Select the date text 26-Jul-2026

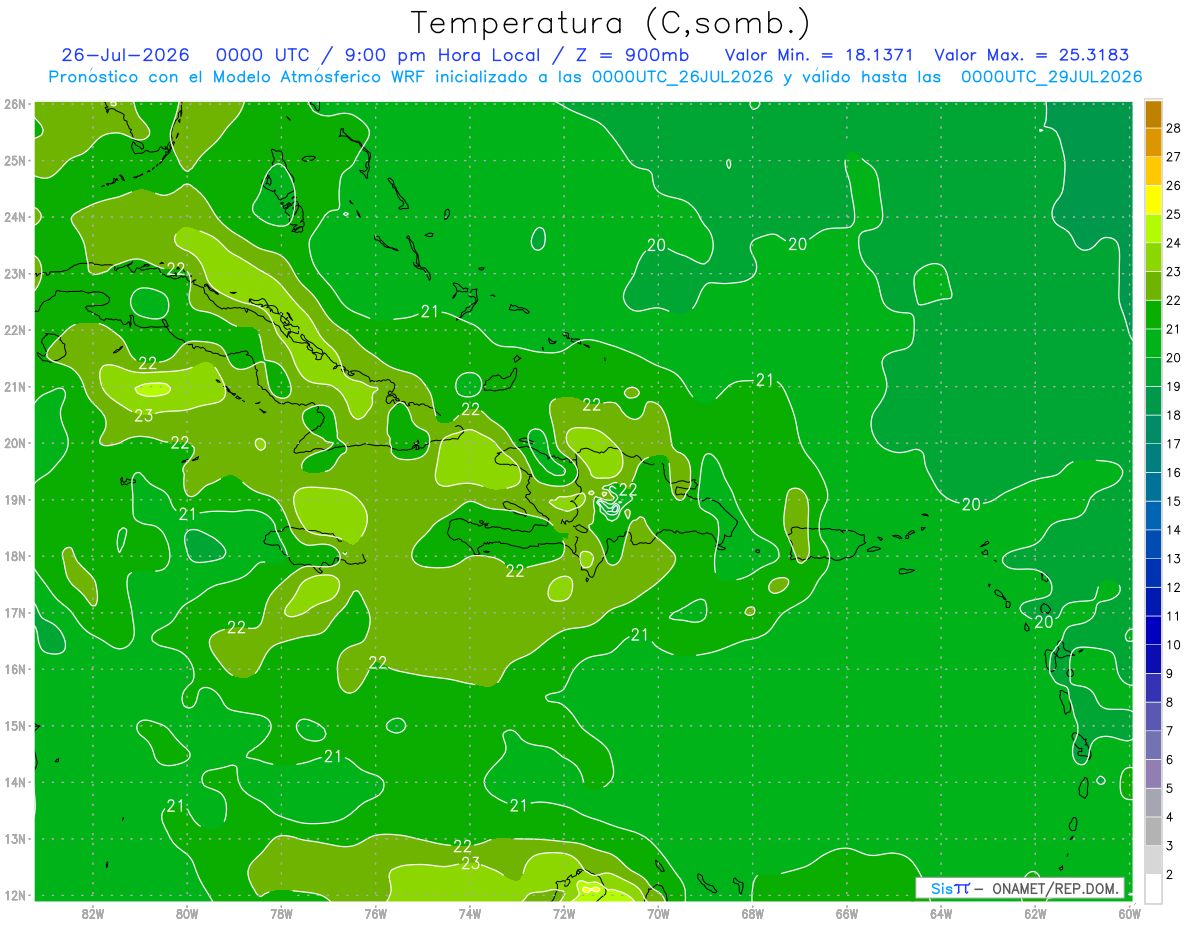click(x=124, y=56)
